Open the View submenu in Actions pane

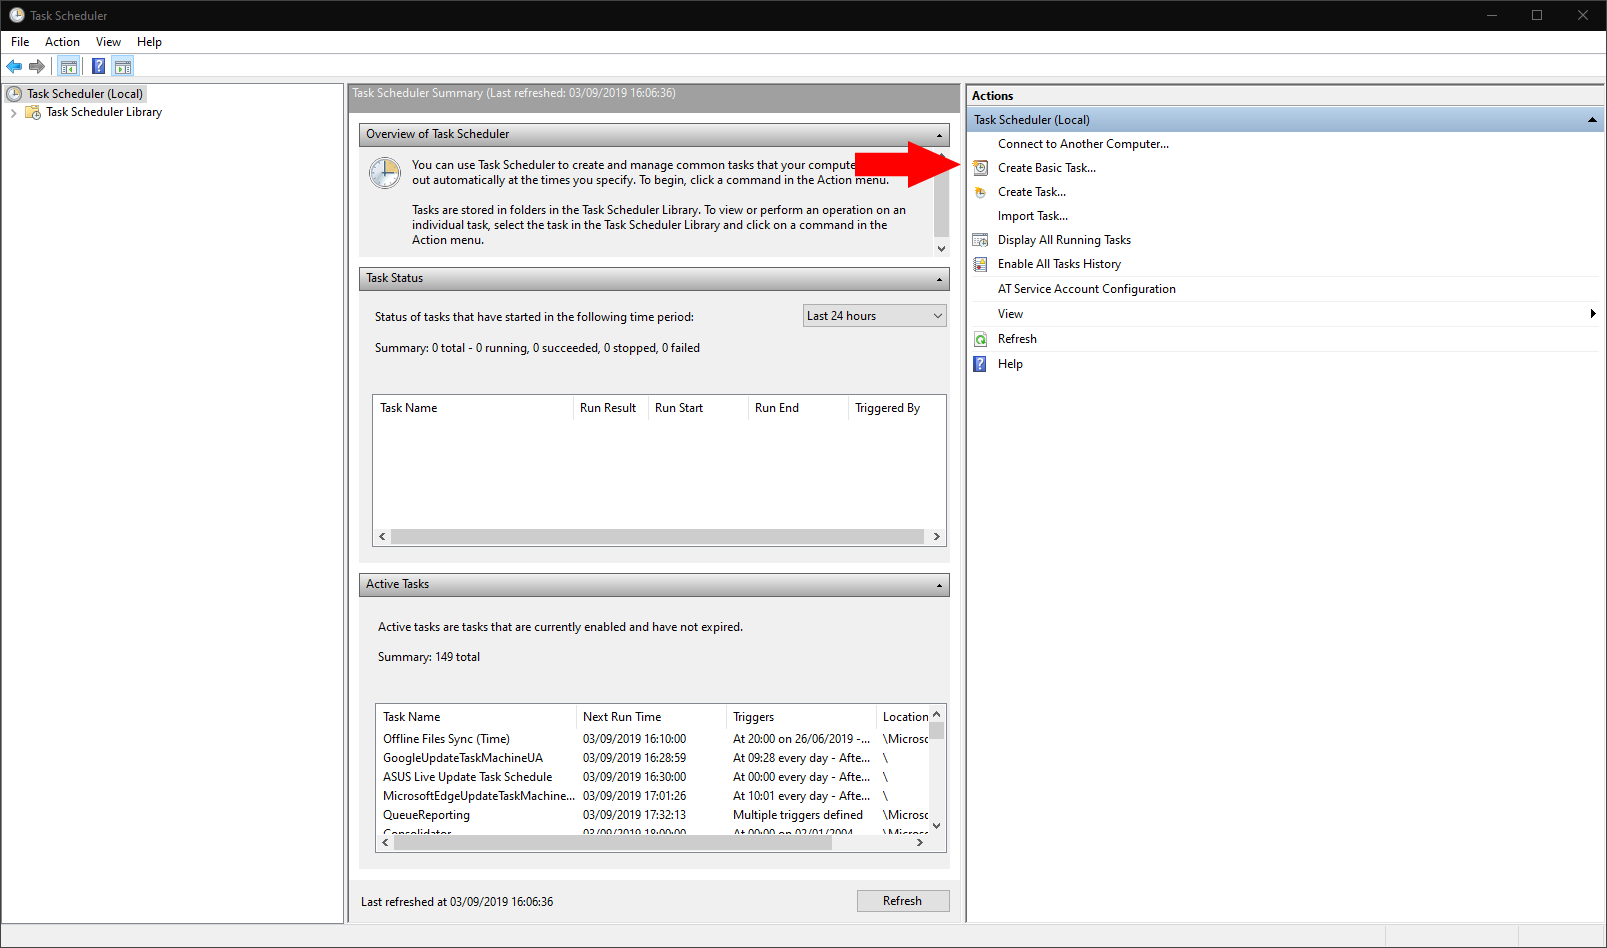coord(1011,313)
